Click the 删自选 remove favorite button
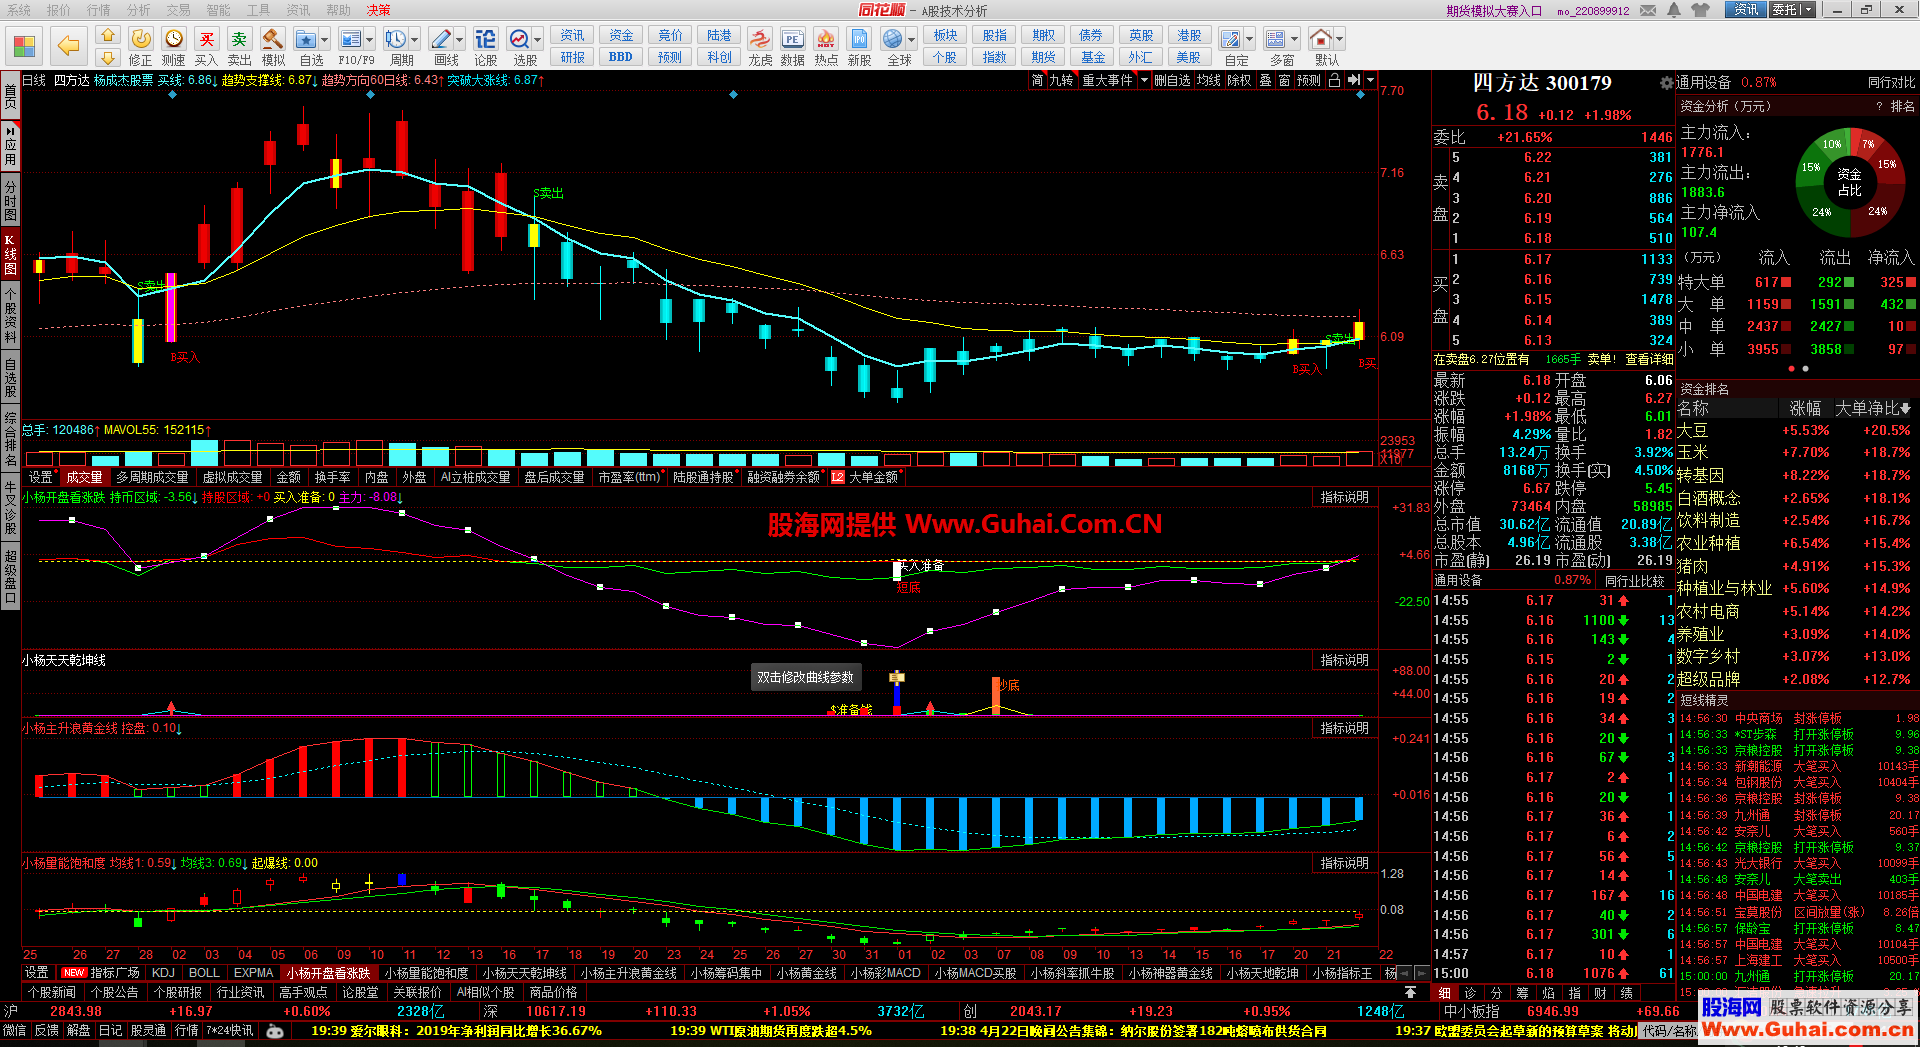 click(1172, 80)
